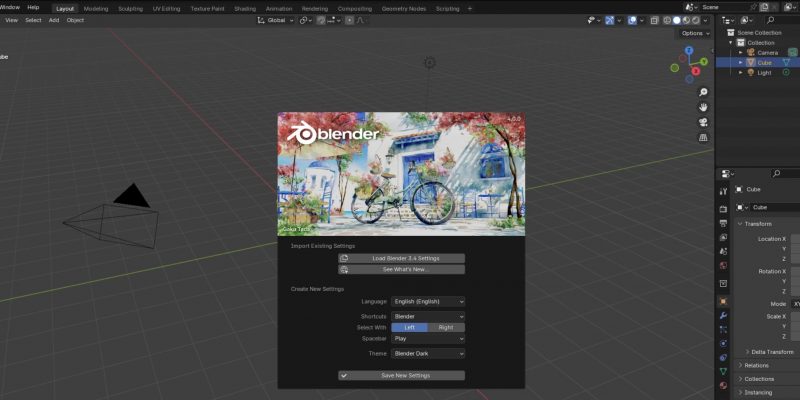Screen dimensions: 800x400
Task: Open the Collection properties tab icon
Action: point(723,283)
